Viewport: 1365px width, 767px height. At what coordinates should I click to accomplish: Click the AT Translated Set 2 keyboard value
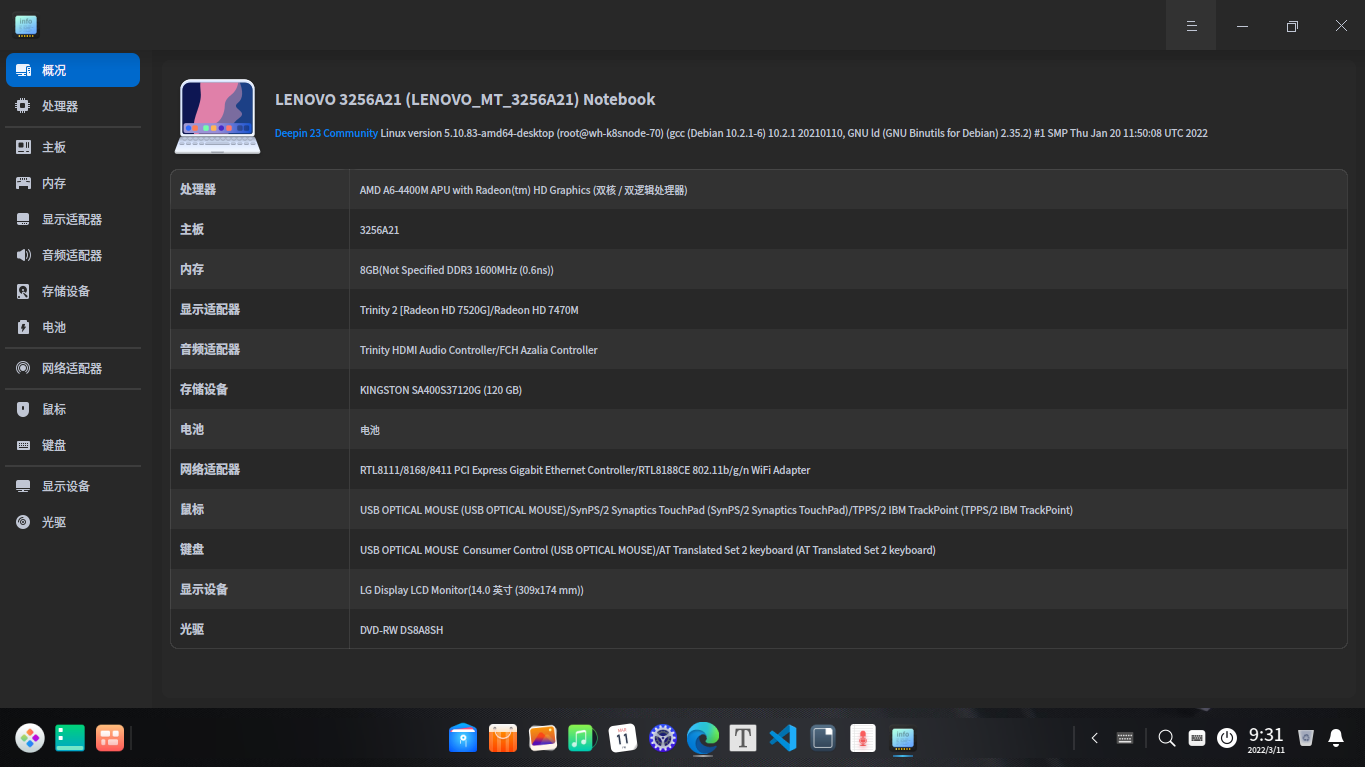tap(648, 550)
